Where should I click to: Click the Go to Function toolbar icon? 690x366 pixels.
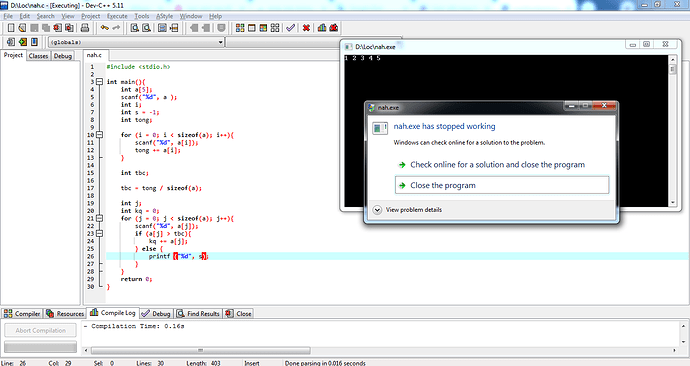pyautogui.click(x=162, y=28)
